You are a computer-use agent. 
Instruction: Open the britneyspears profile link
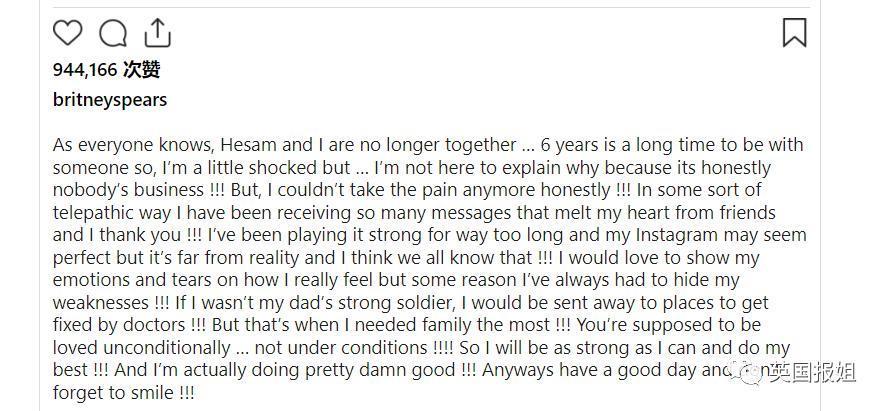[110, 100]
